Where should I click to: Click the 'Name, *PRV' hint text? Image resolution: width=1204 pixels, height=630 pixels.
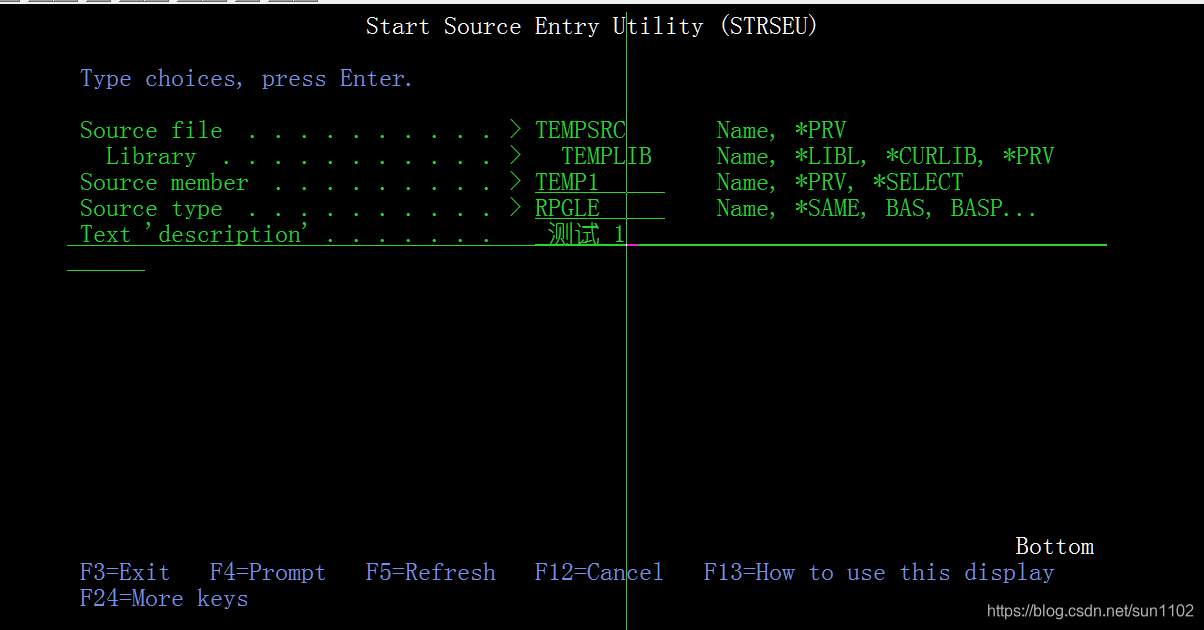781,131
